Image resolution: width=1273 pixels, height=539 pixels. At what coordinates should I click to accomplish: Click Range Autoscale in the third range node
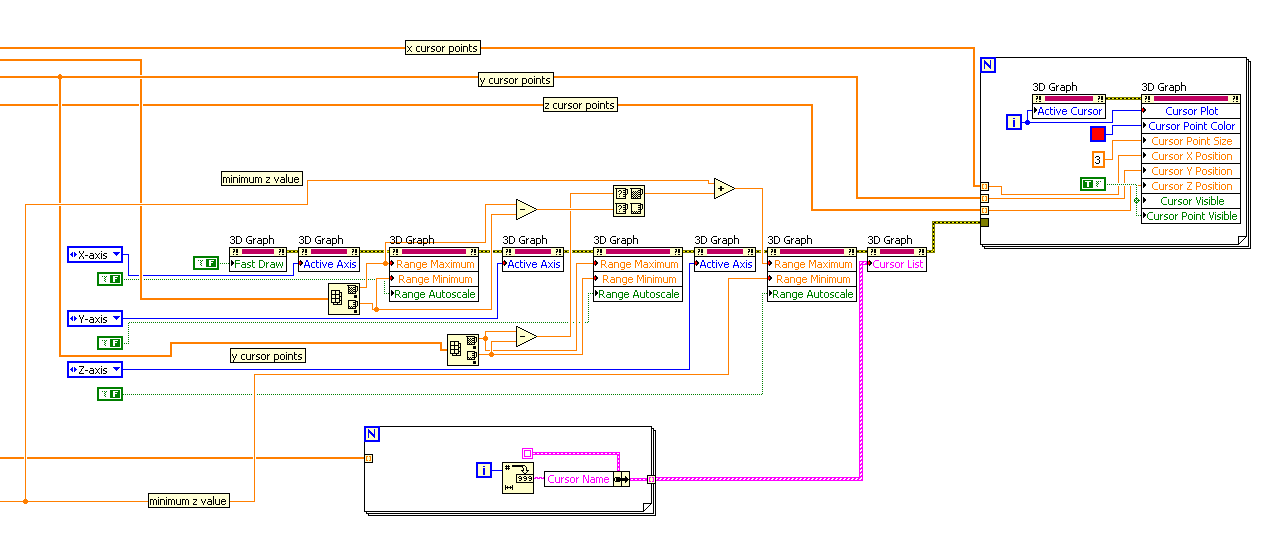click(812, 294)
